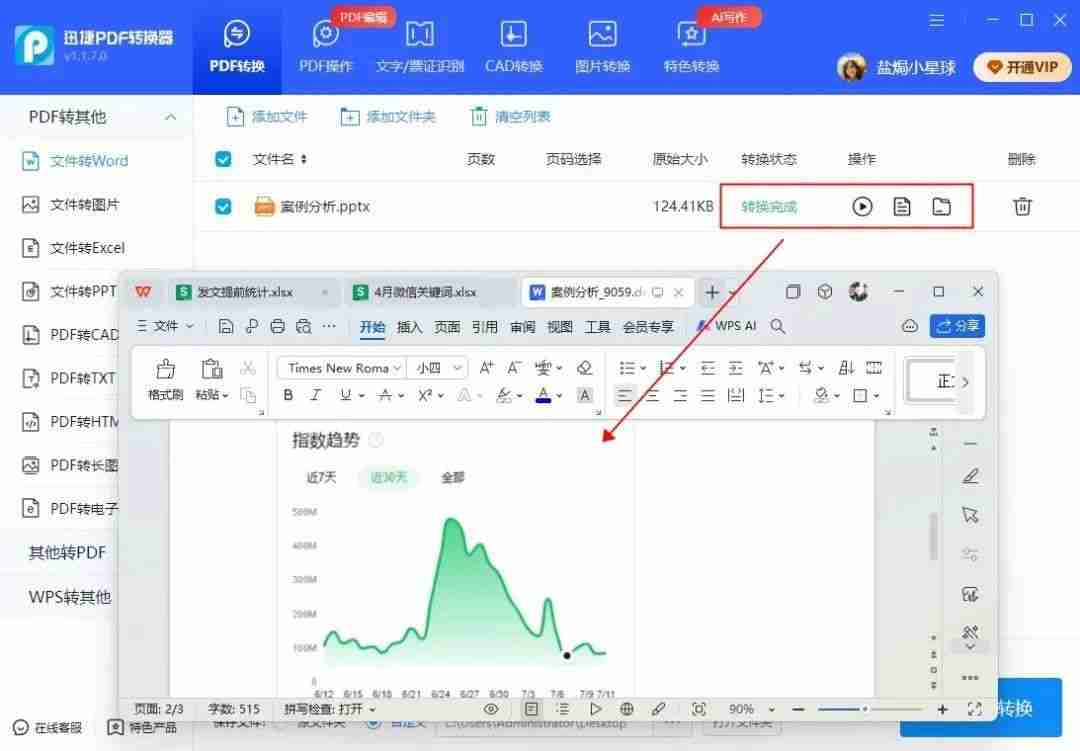Select the Bold formatting icon
Image resolution: width=1080 pixels, height=751 pixels.
coord(288,394)
